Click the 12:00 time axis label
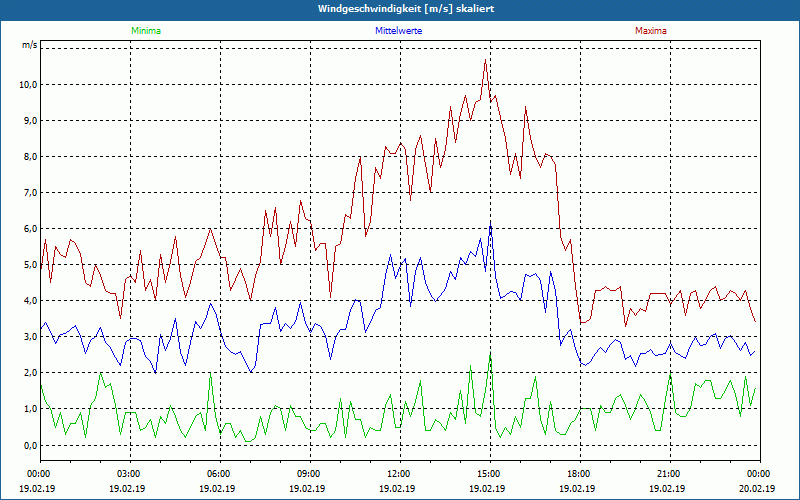 pos(400,474)
